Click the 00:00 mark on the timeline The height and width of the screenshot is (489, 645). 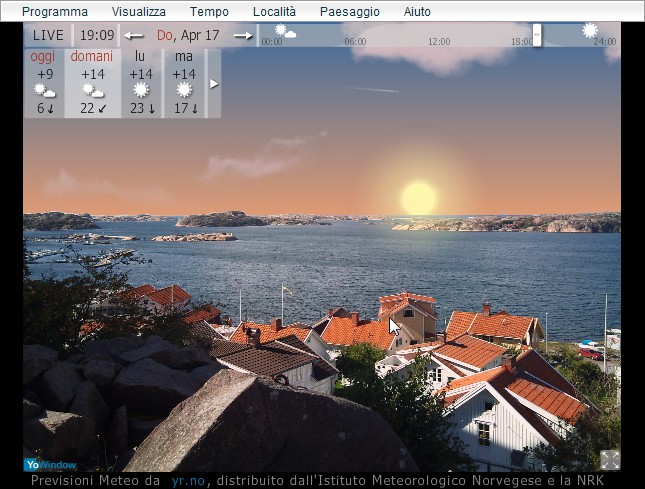(272, 42)
